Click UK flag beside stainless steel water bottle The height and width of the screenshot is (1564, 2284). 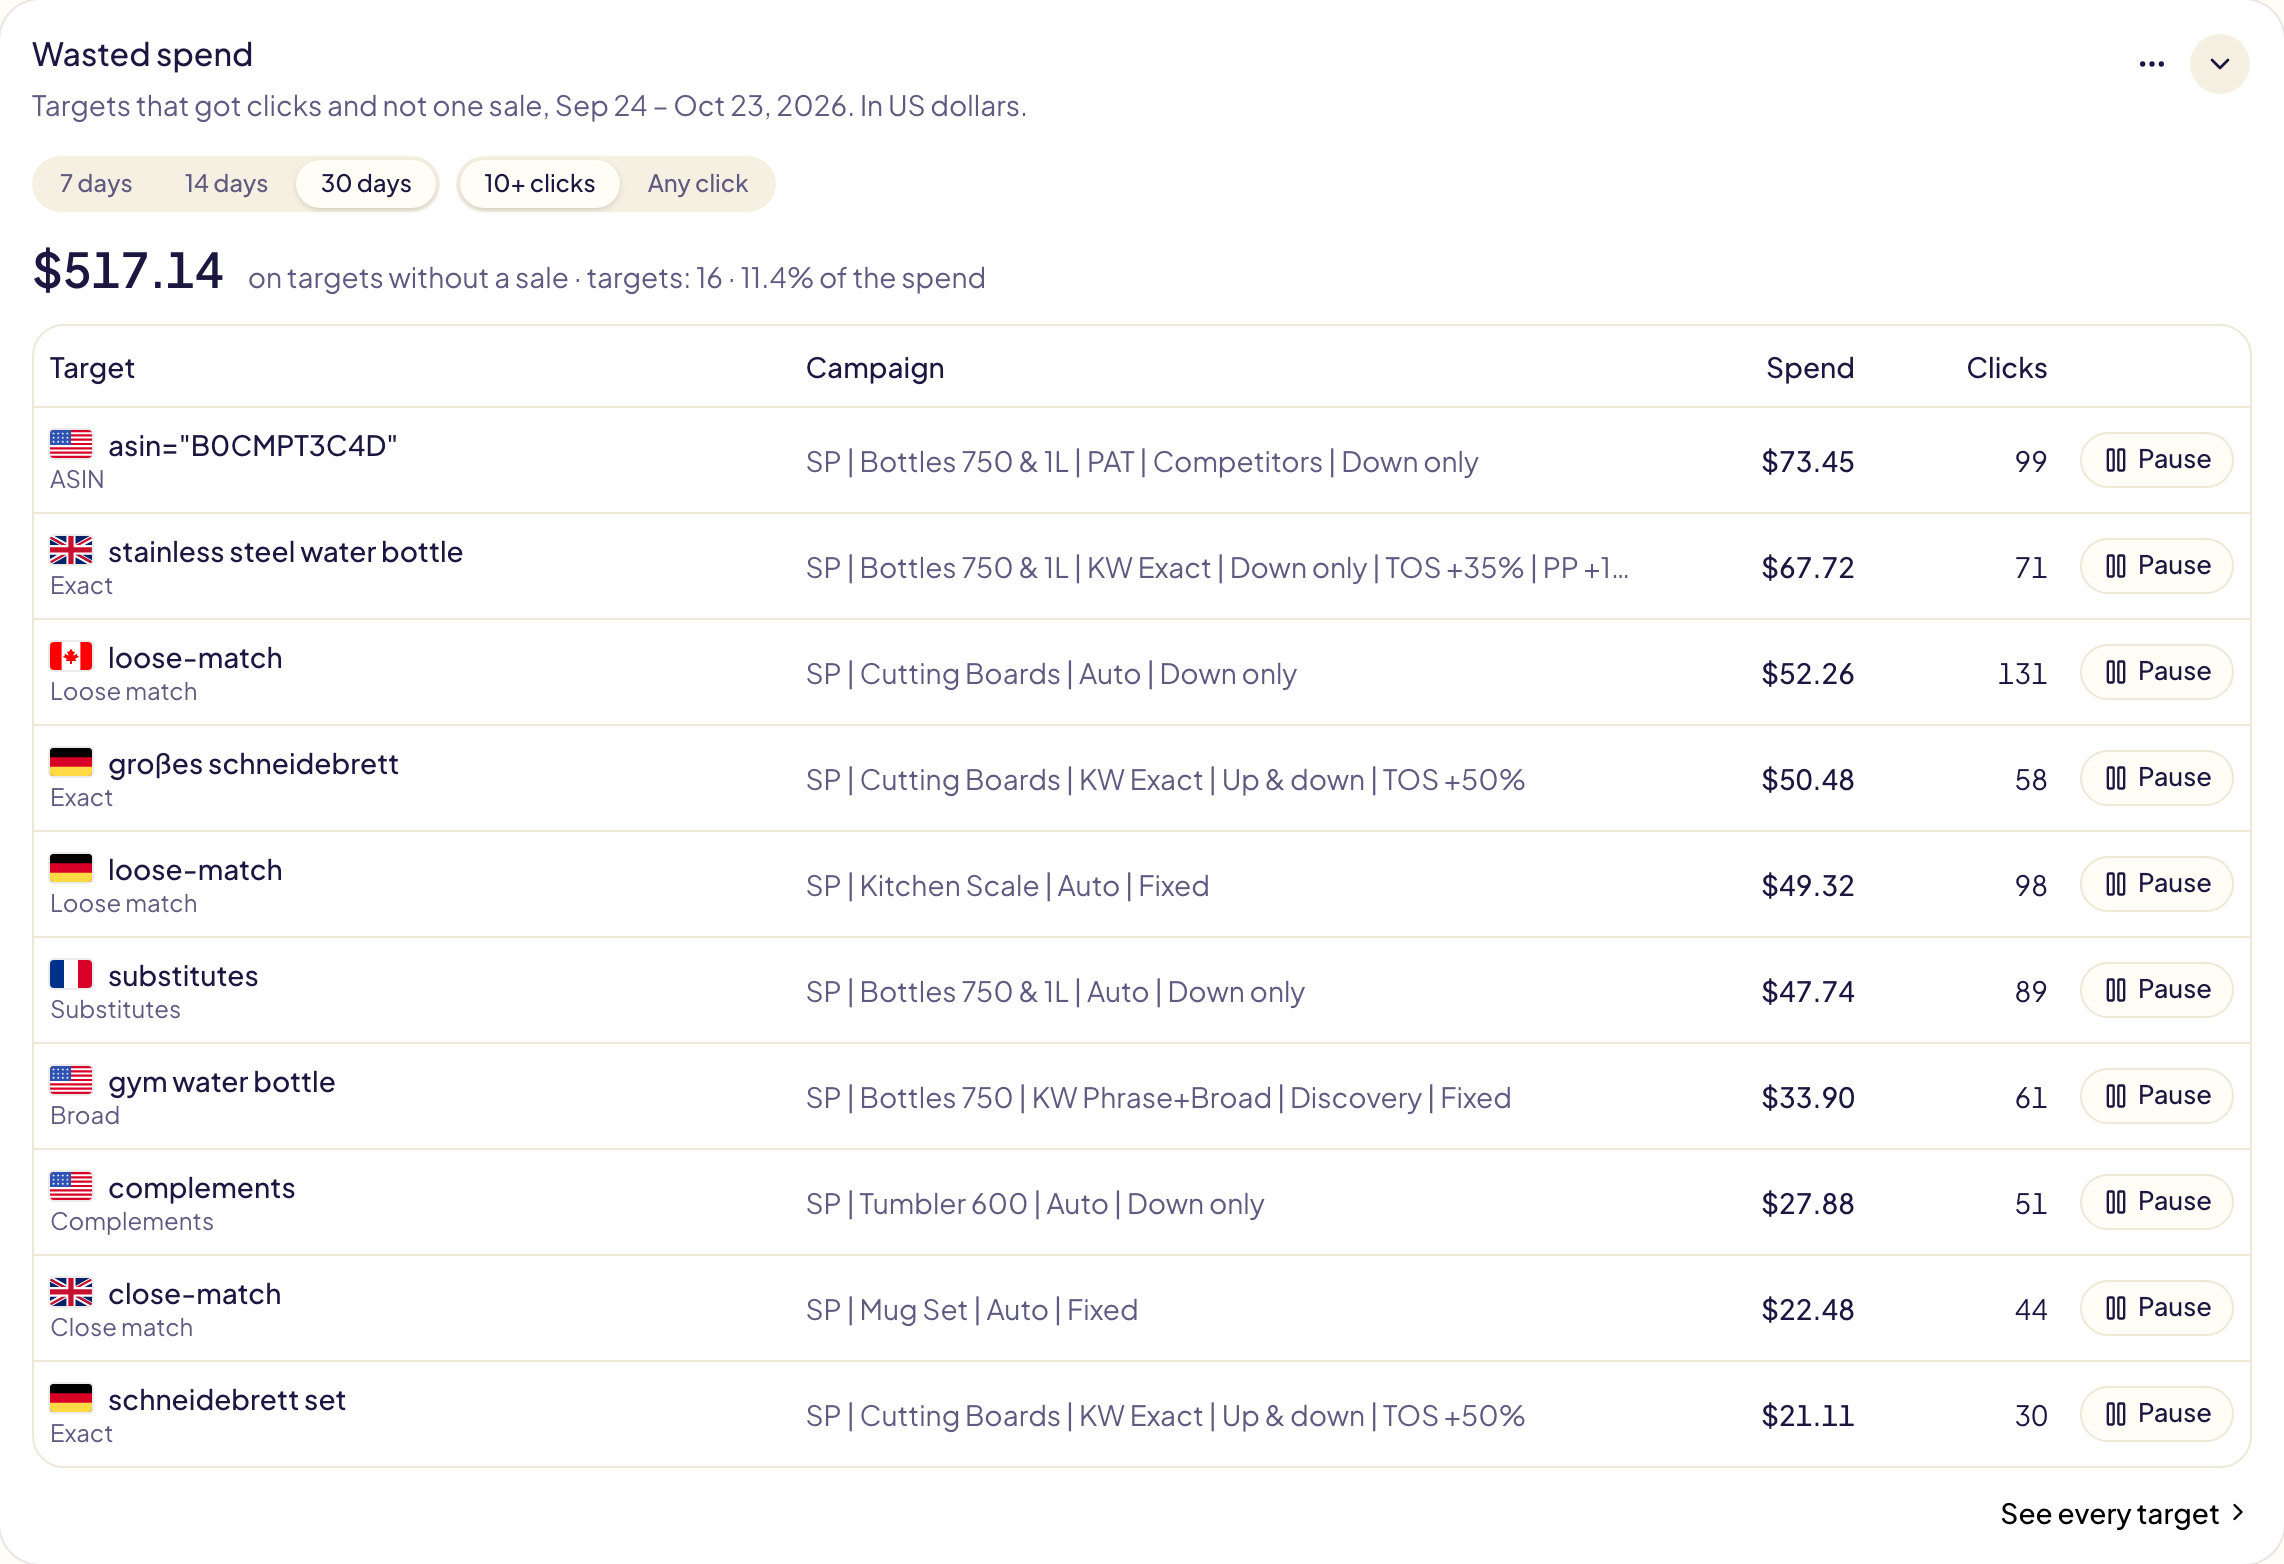point(71,550)
